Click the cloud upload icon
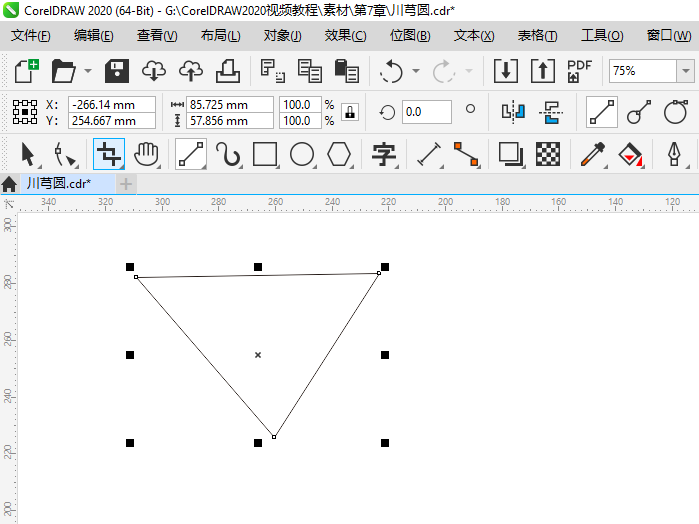Image resolution: width=699 pixels, height=524 pixels. 191,70
